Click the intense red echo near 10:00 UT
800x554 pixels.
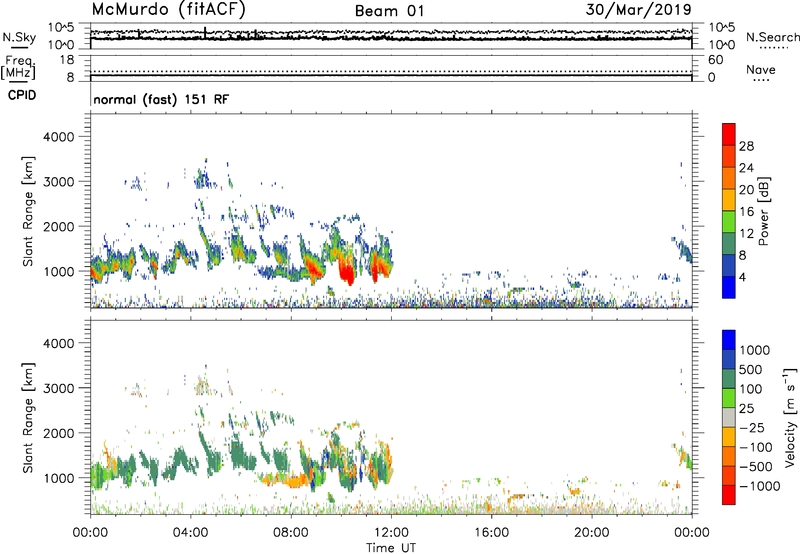click(x=346, y=270)
